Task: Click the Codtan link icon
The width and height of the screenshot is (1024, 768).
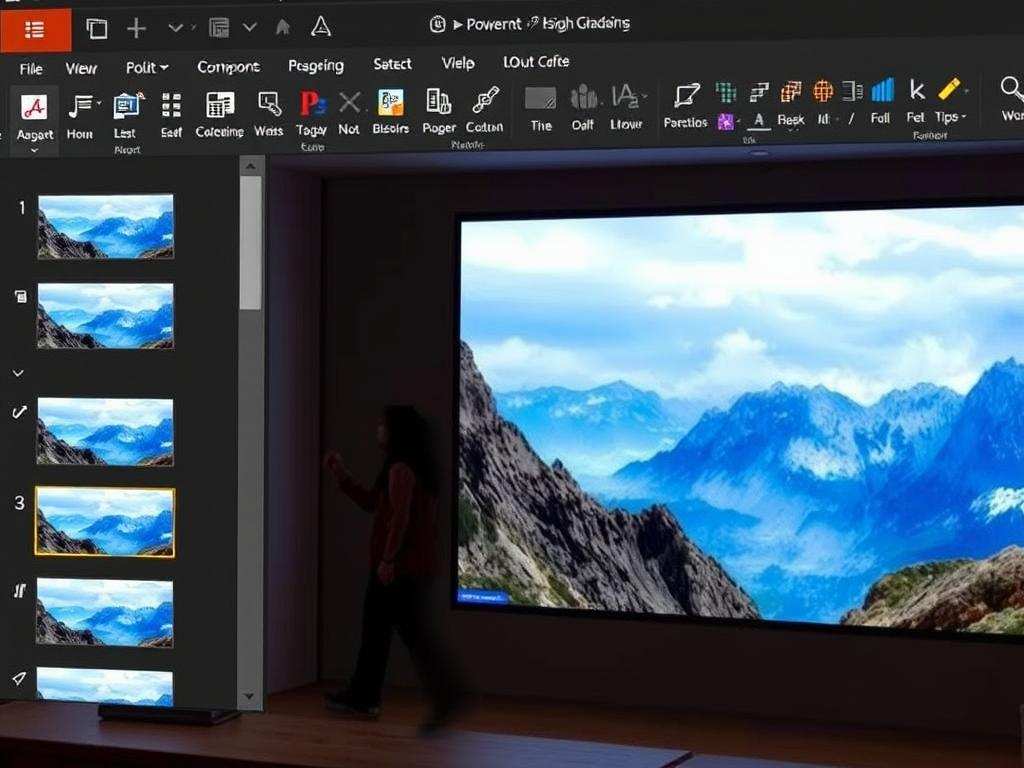Action: tap(485, 100)
